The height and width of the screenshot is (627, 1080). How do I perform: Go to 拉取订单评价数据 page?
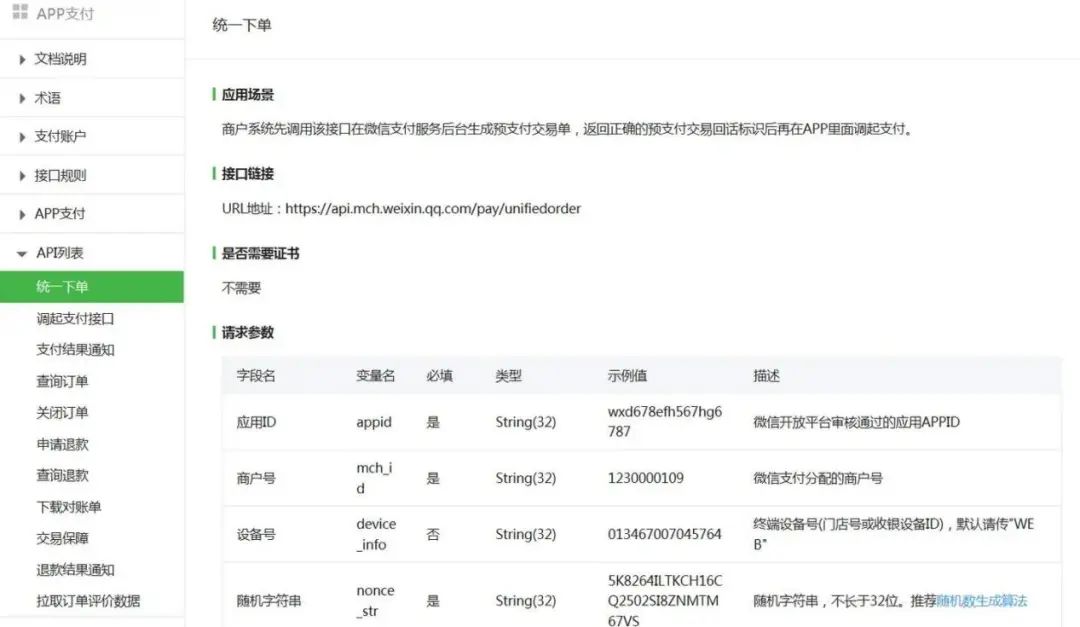88,601
